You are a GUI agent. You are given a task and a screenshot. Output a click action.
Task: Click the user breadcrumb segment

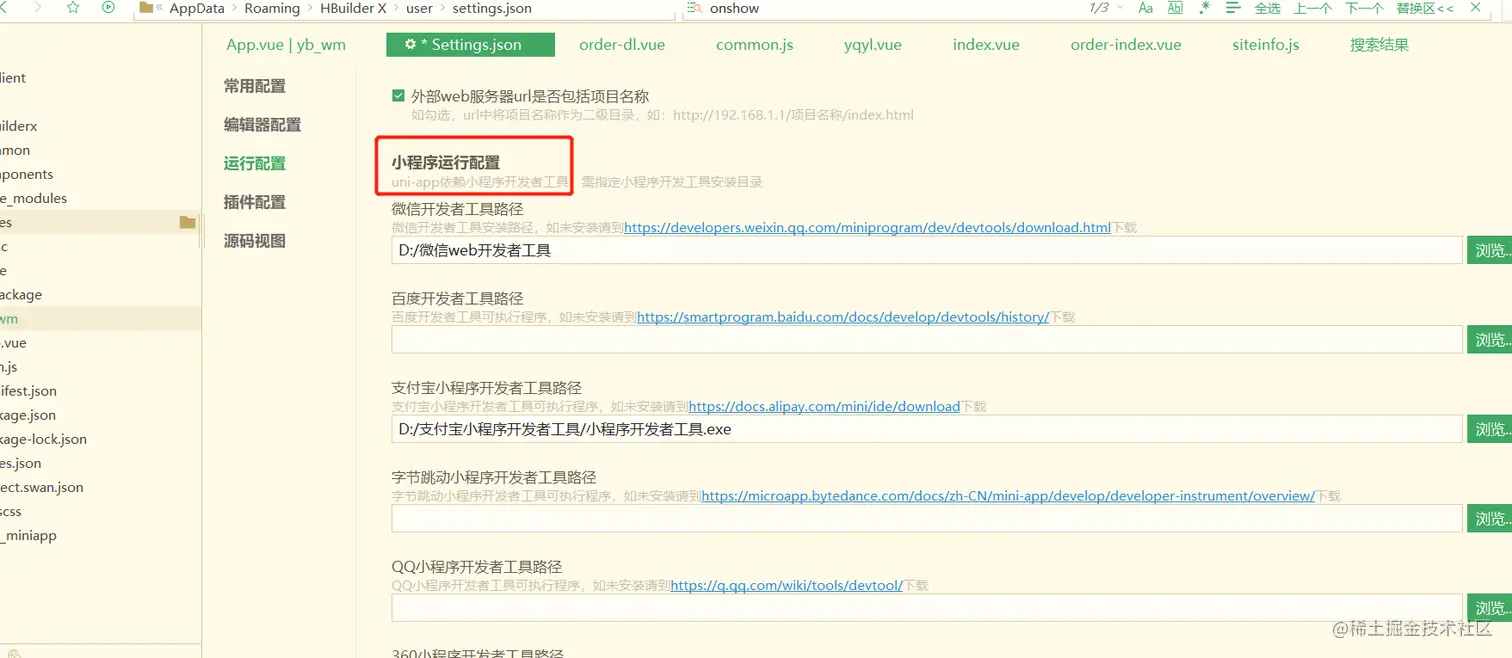click(x=419, y=8)
